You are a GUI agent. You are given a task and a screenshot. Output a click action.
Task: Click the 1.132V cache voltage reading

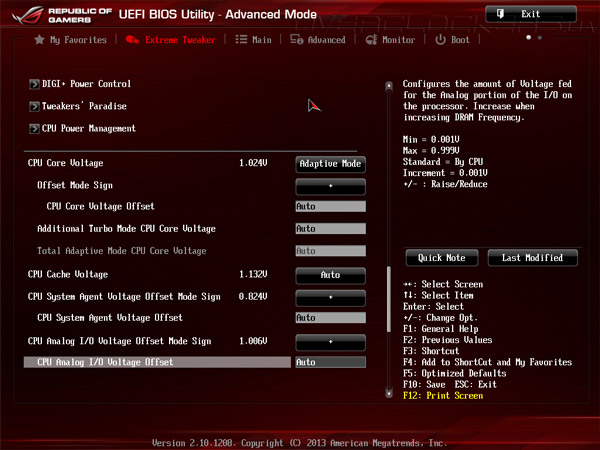[x=253, y=274]
